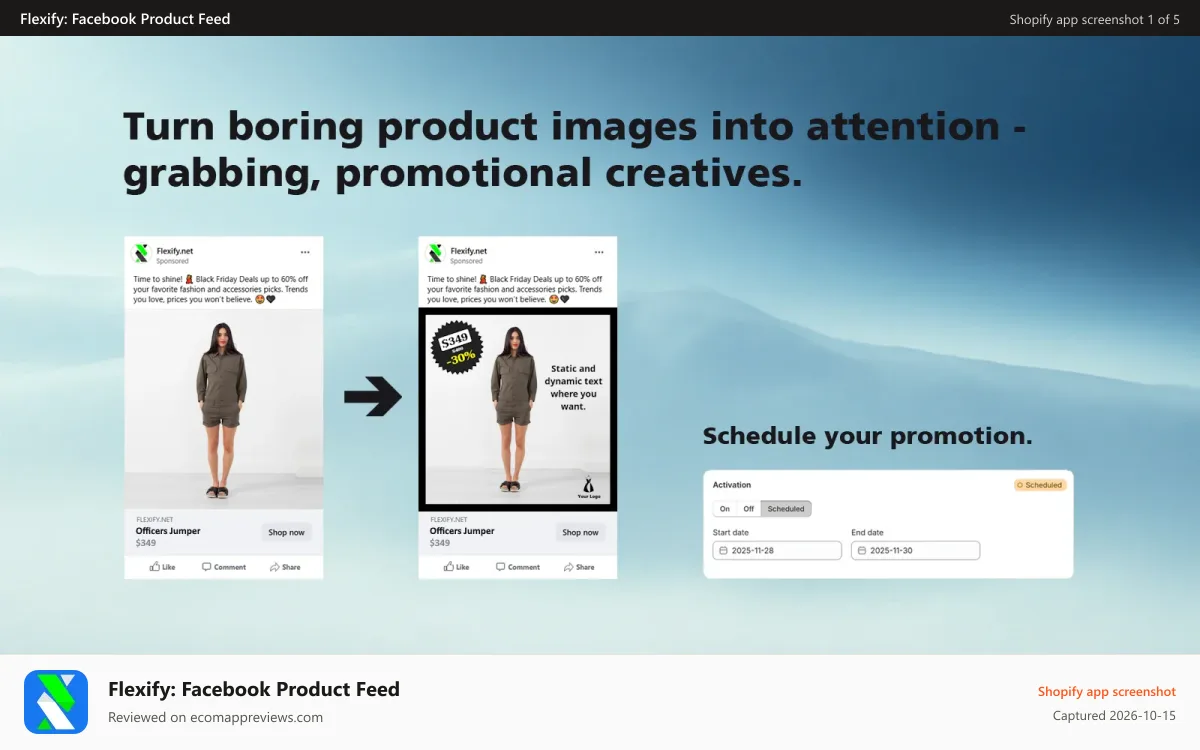The image size is (1200, 750).
Task: Click FLEXIFY.NET domain text in right ad
Action: [448, 519]
